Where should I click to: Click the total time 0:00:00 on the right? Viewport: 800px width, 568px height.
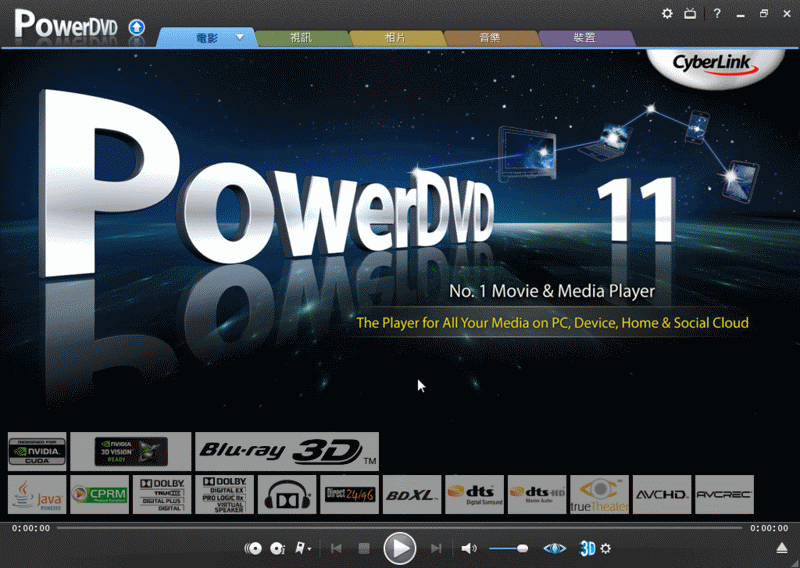click(x=769, y=528)
